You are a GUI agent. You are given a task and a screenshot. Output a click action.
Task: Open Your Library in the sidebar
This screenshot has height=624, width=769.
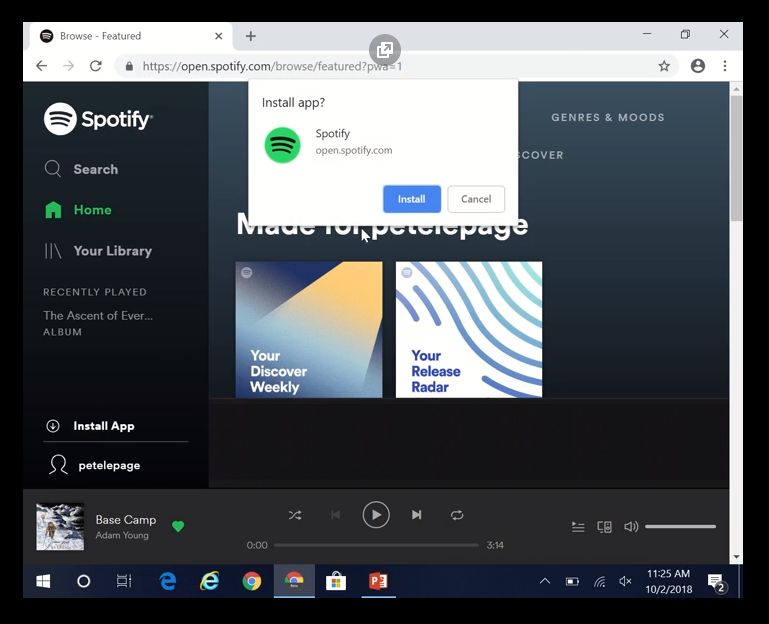112,251
